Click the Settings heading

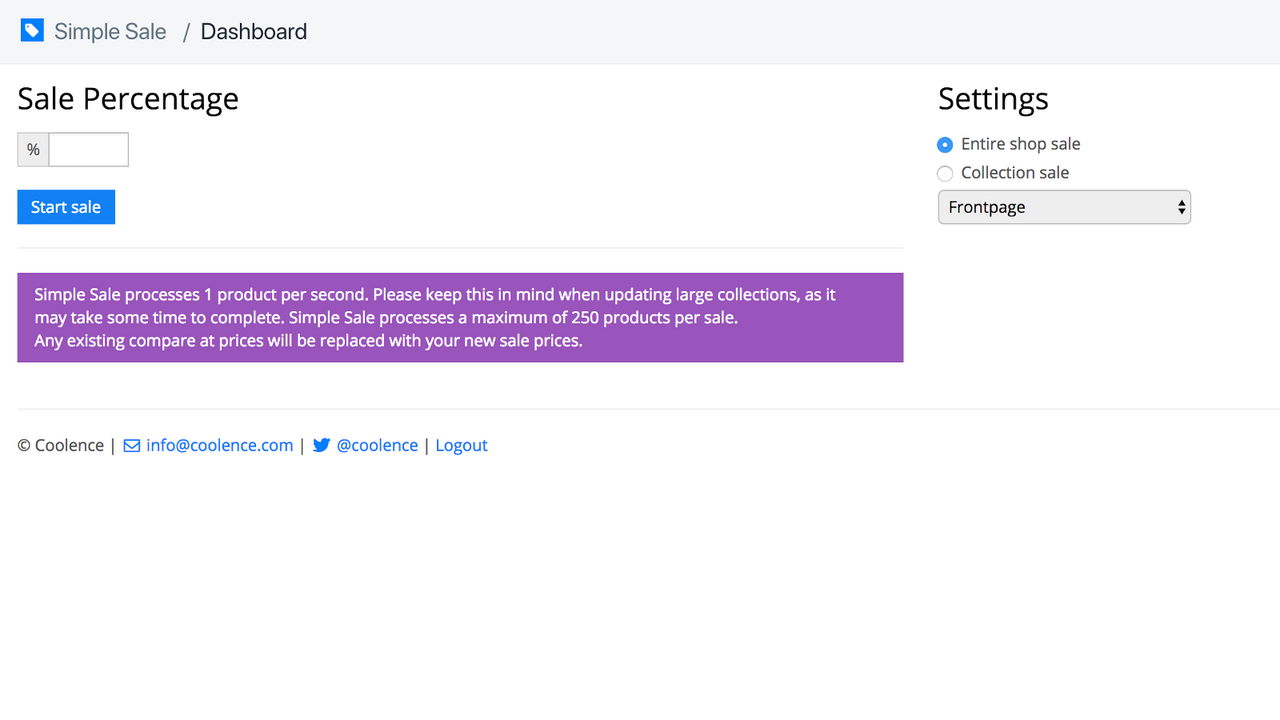pos(993,99)
